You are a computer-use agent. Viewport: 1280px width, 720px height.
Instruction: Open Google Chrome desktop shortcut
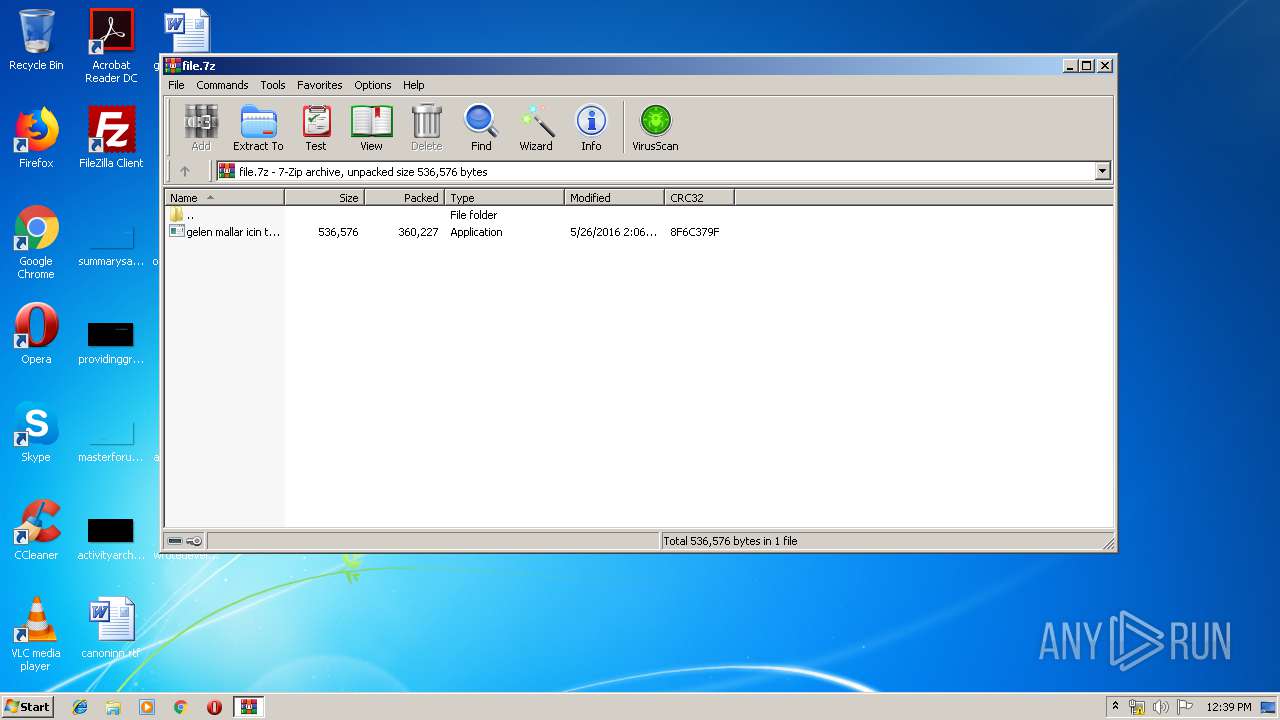[x=36, y=243]
